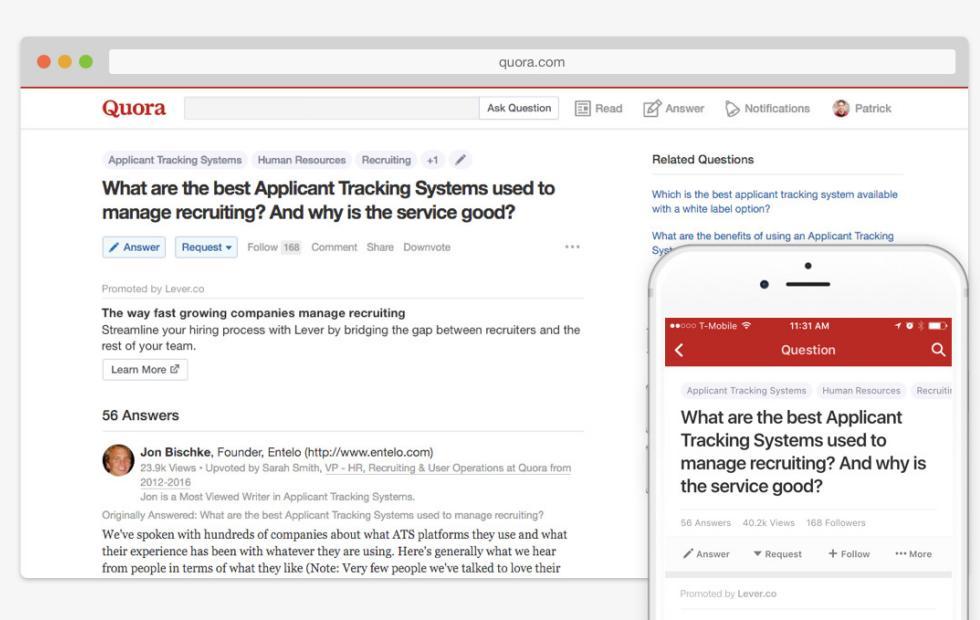Tap the Request dropdown on phone

click(x=778, y=554)
